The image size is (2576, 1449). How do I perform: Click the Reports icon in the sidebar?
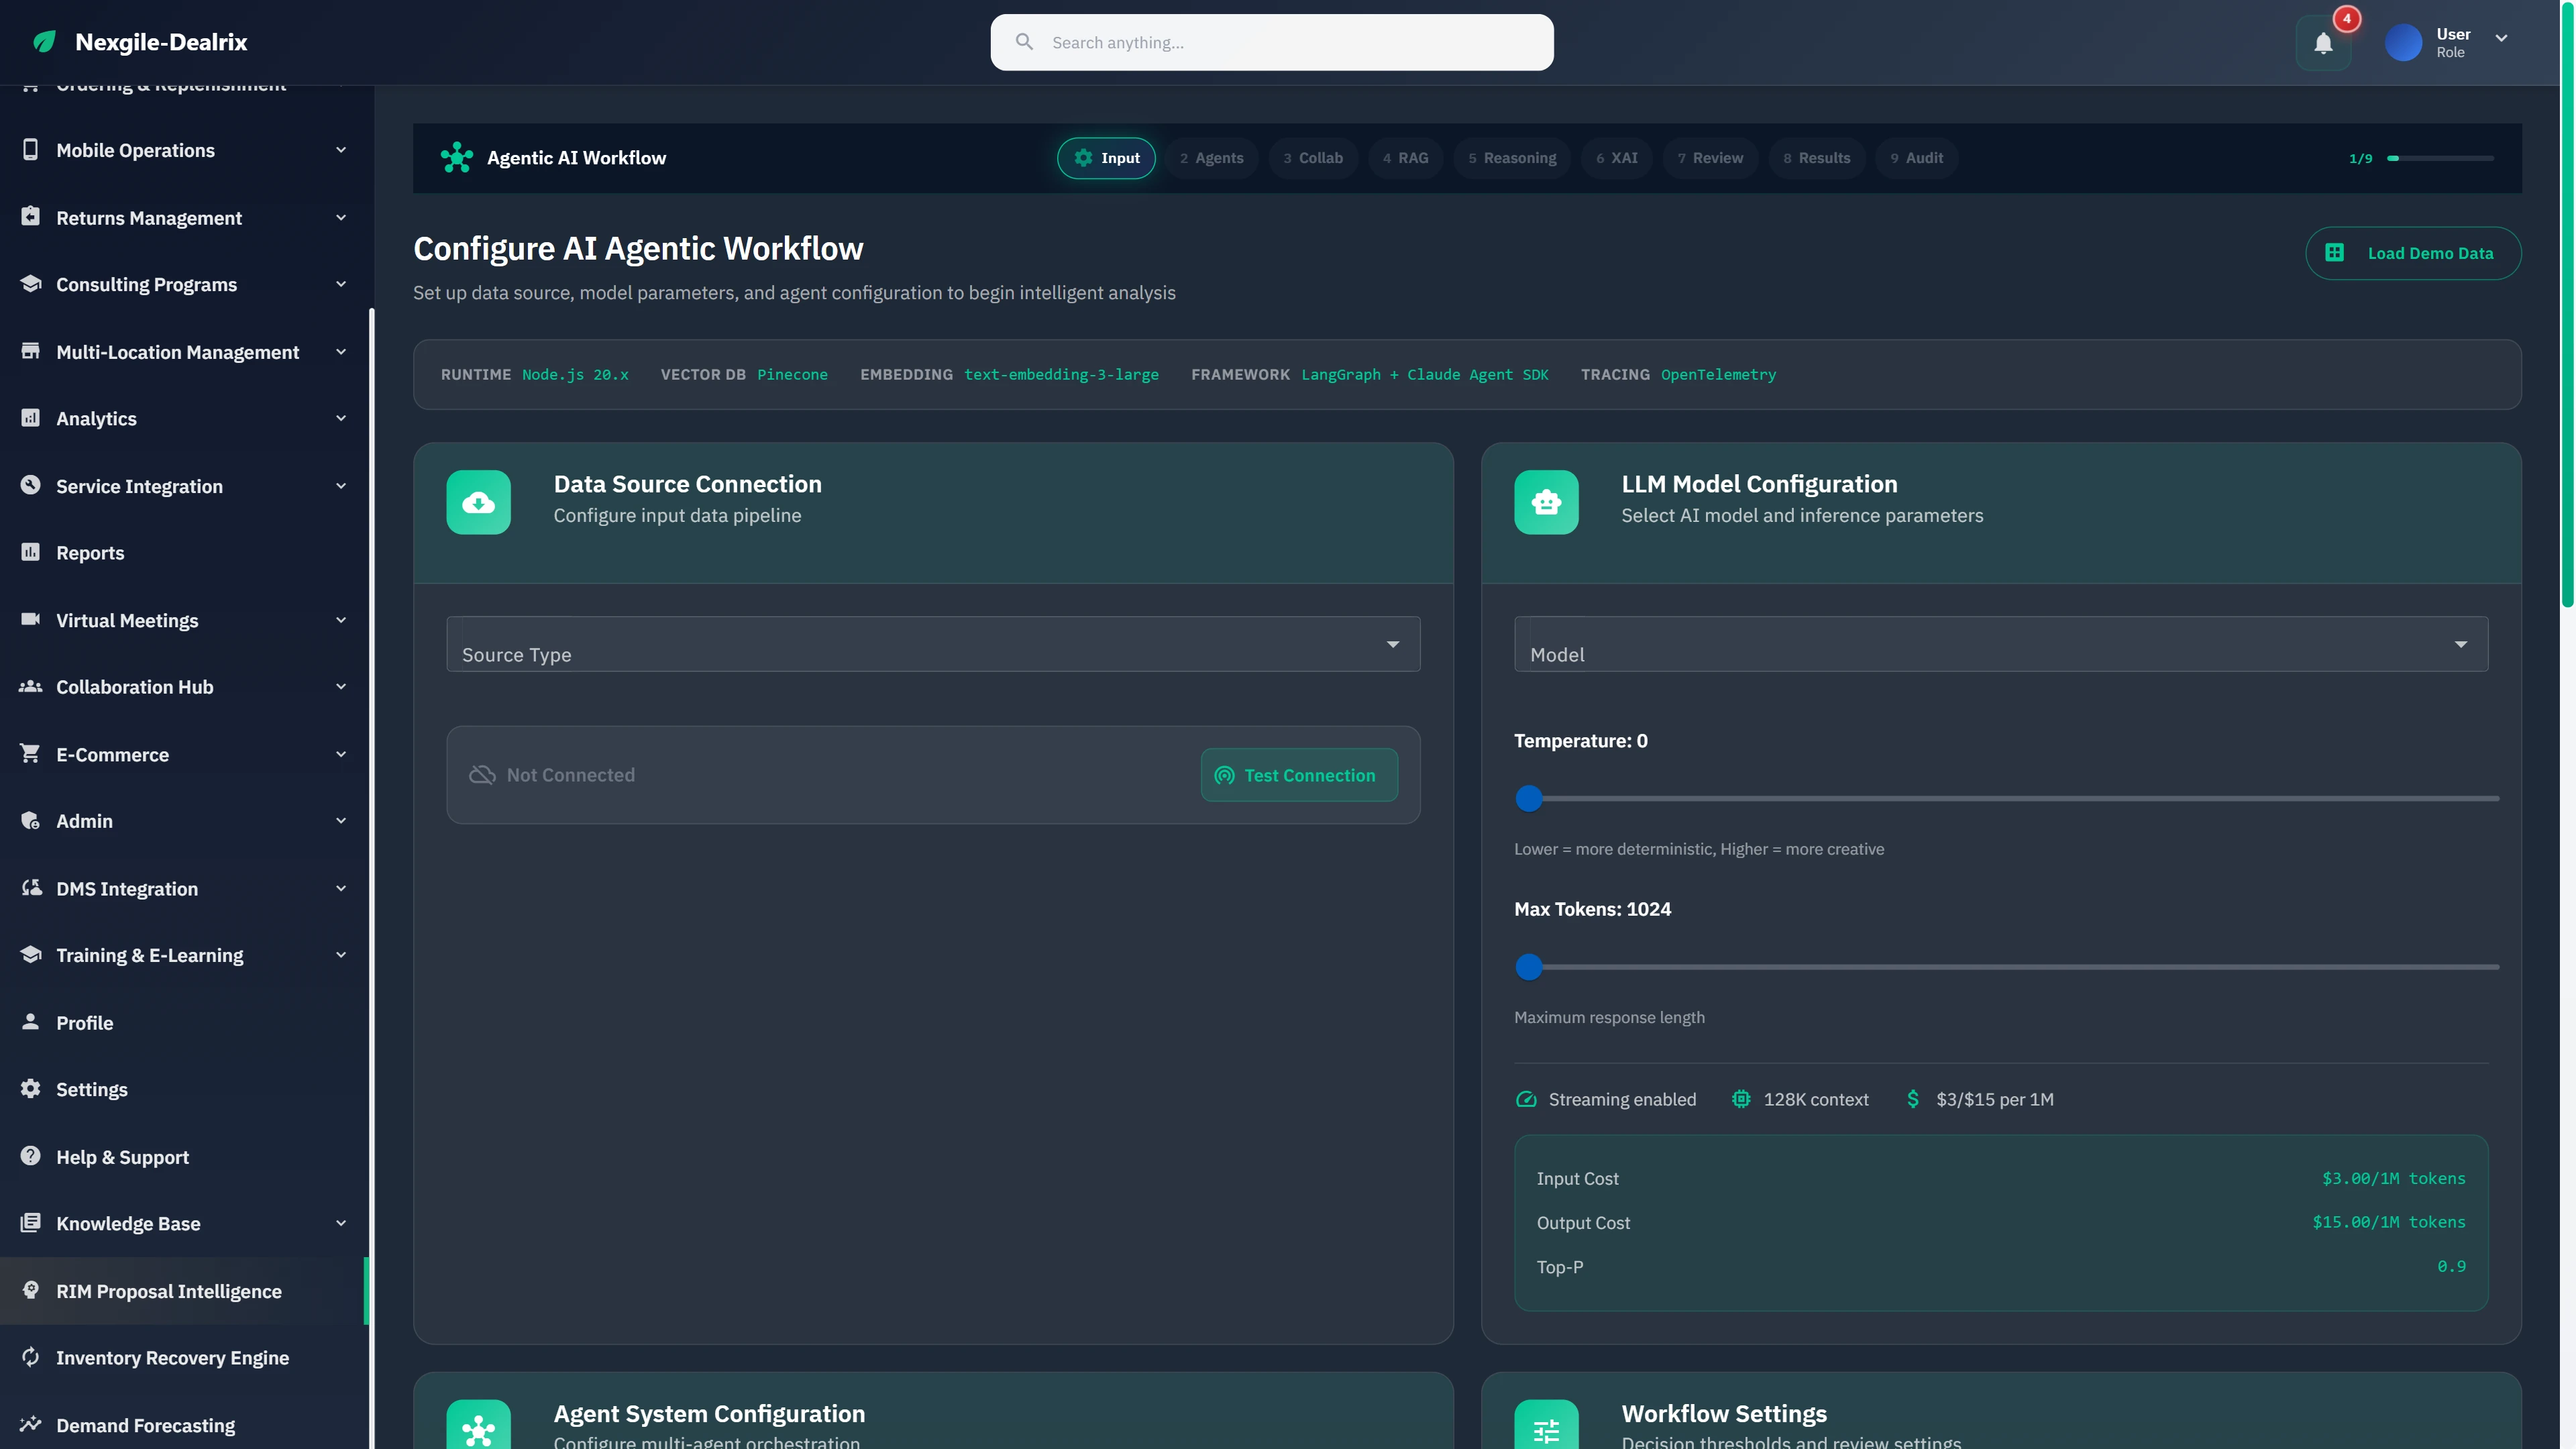pyautogui.click(x=30, y=552)
